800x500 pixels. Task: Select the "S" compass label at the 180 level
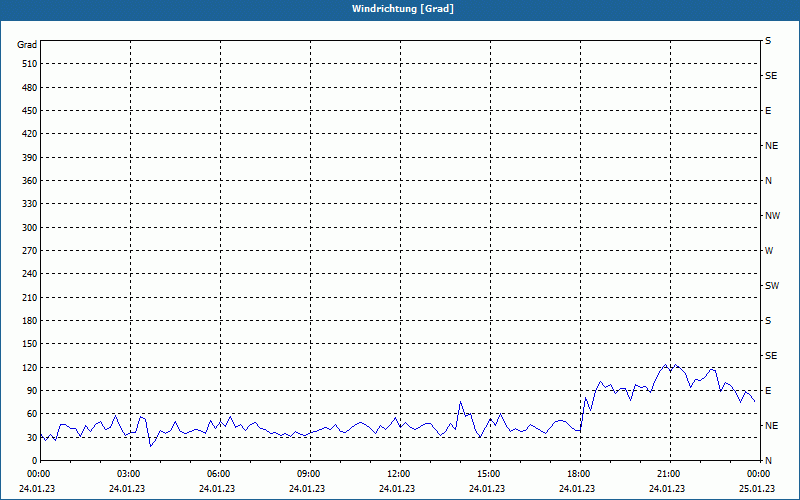pyautogui.click(x=768, y=321)
